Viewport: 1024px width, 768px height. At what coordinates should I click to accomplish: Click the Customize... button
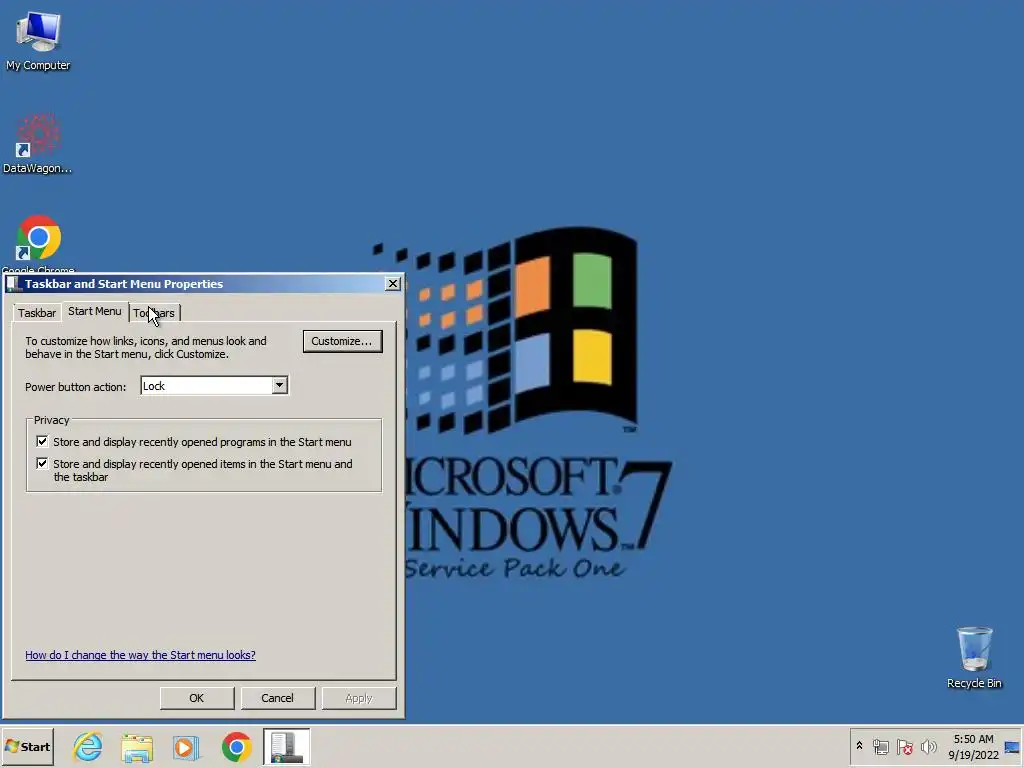click(342, 341)
